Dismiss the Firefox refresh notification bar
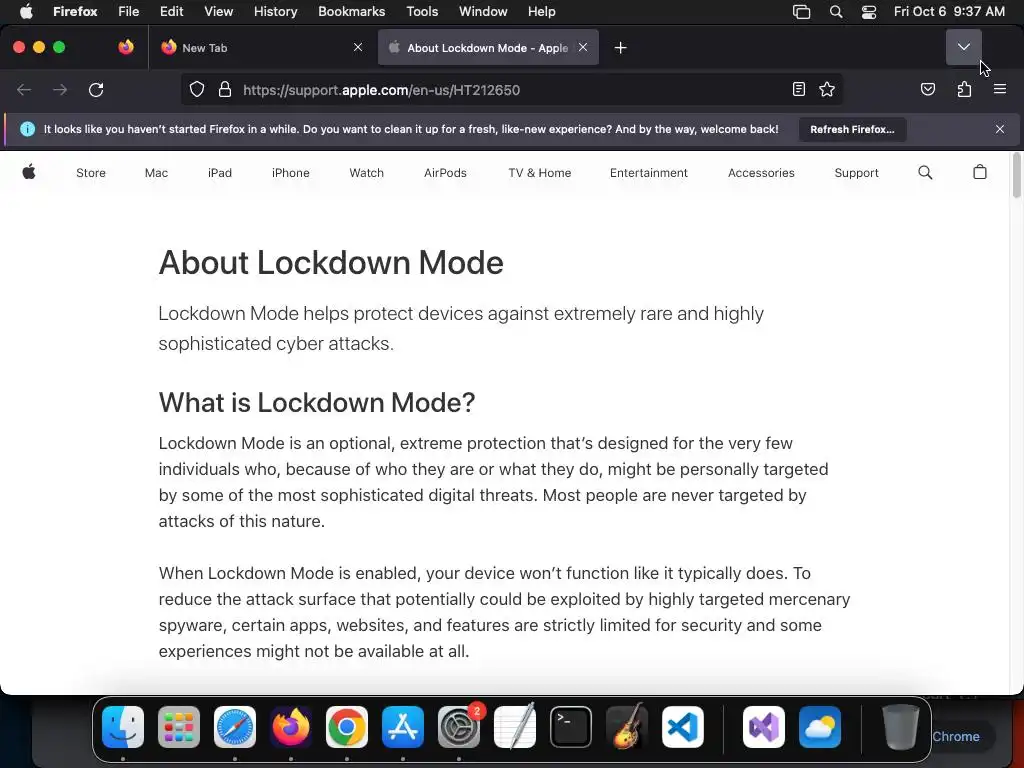 coord(1000,129)
